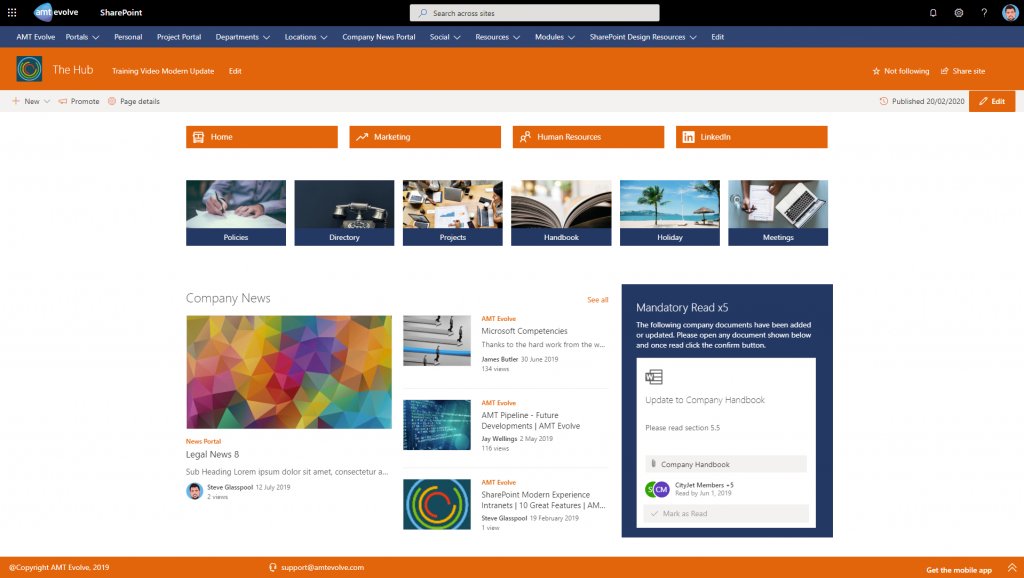Viewport: 1024px width, 578px height.
Task: Open the help question mark icon
Action: tap(984, 12)
